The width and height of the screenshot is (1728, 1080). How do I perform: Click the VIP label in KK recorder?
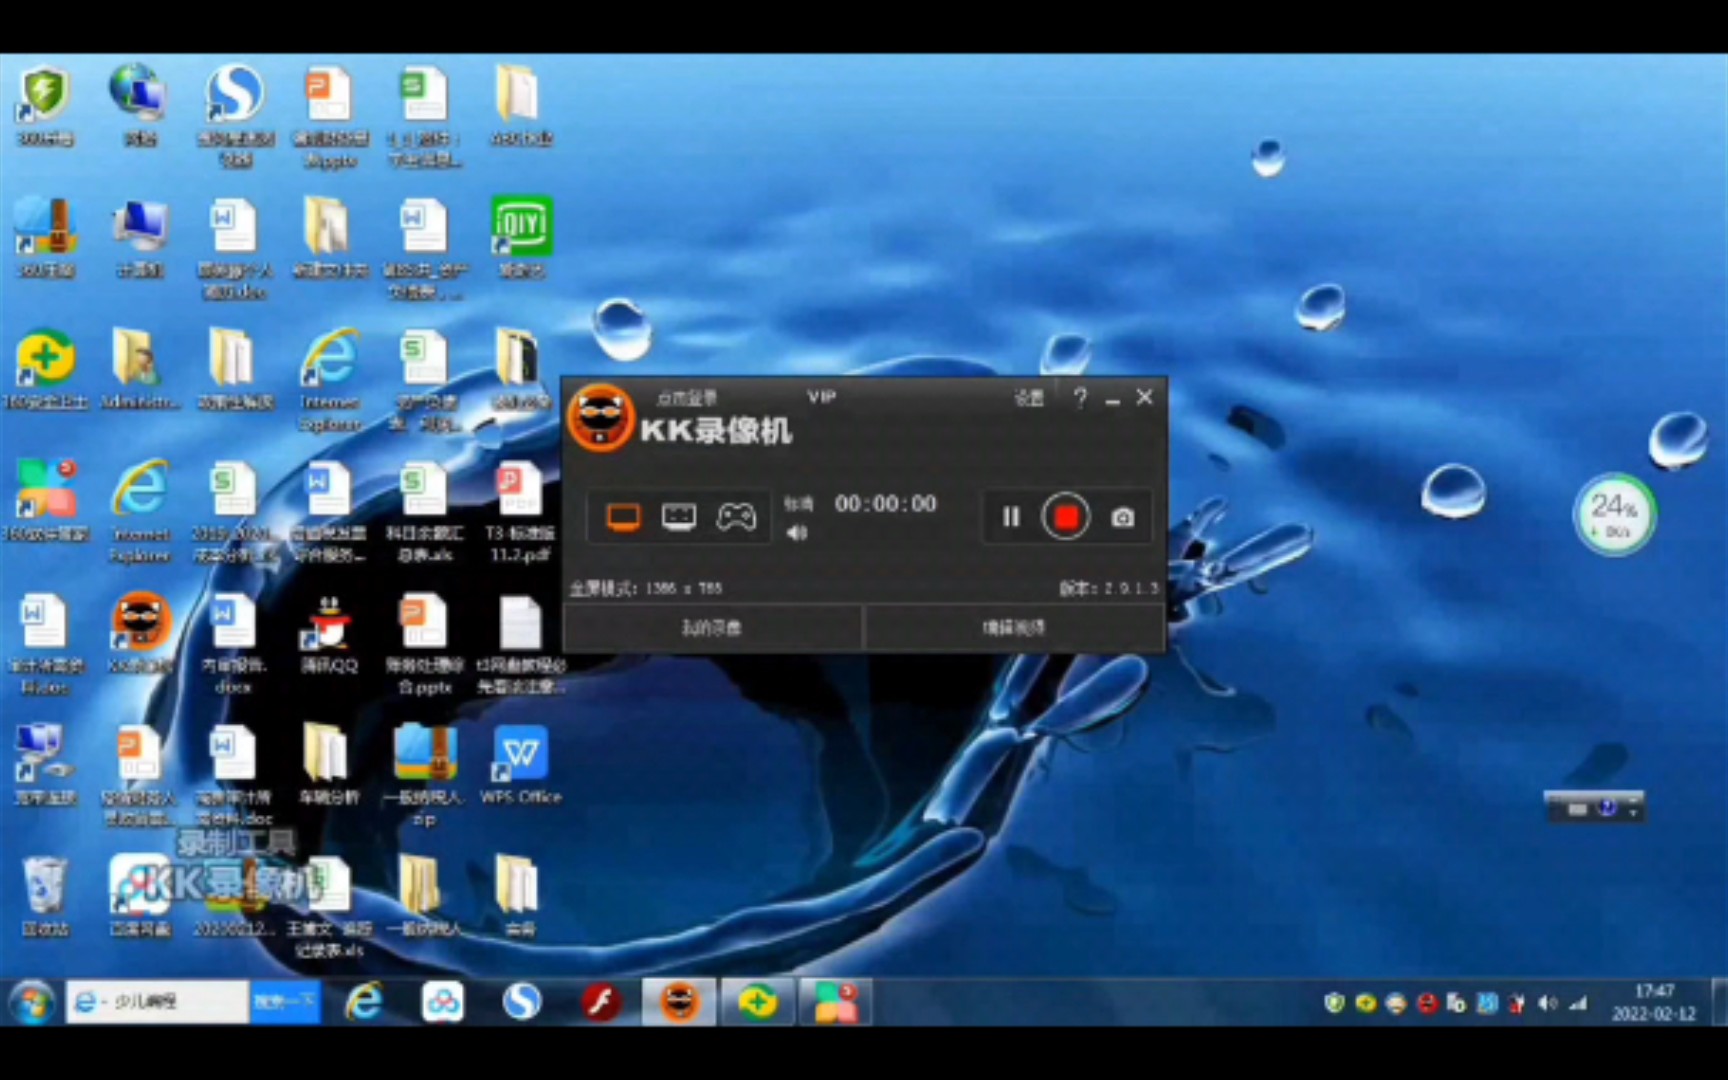[x=822, y=397]
